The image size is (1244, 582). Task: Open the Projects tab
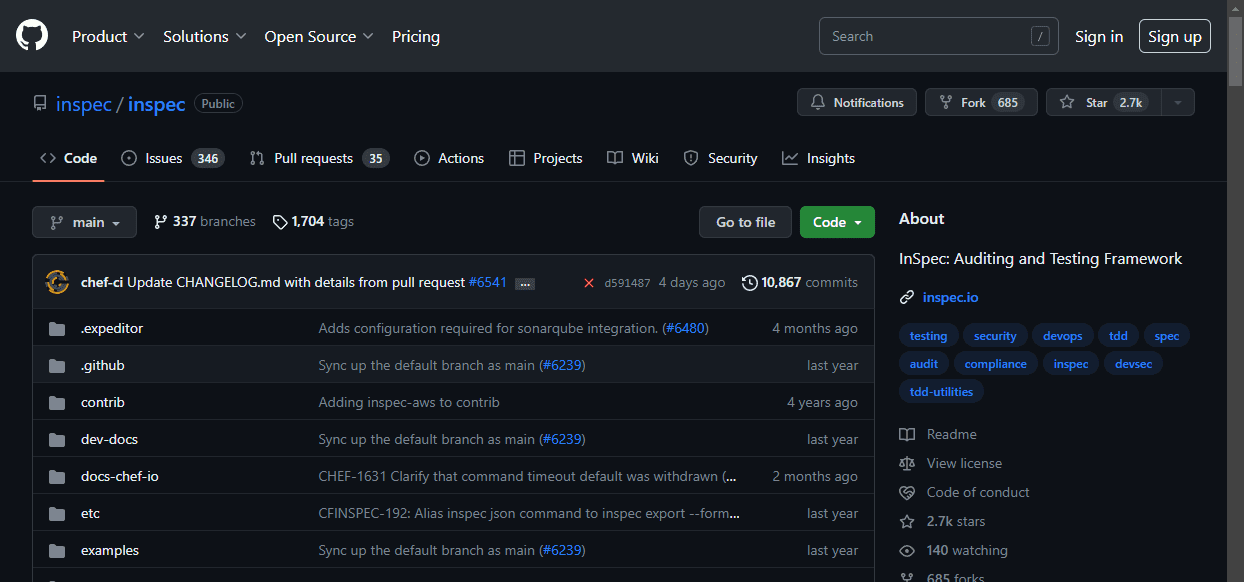(x=545, y=158)
